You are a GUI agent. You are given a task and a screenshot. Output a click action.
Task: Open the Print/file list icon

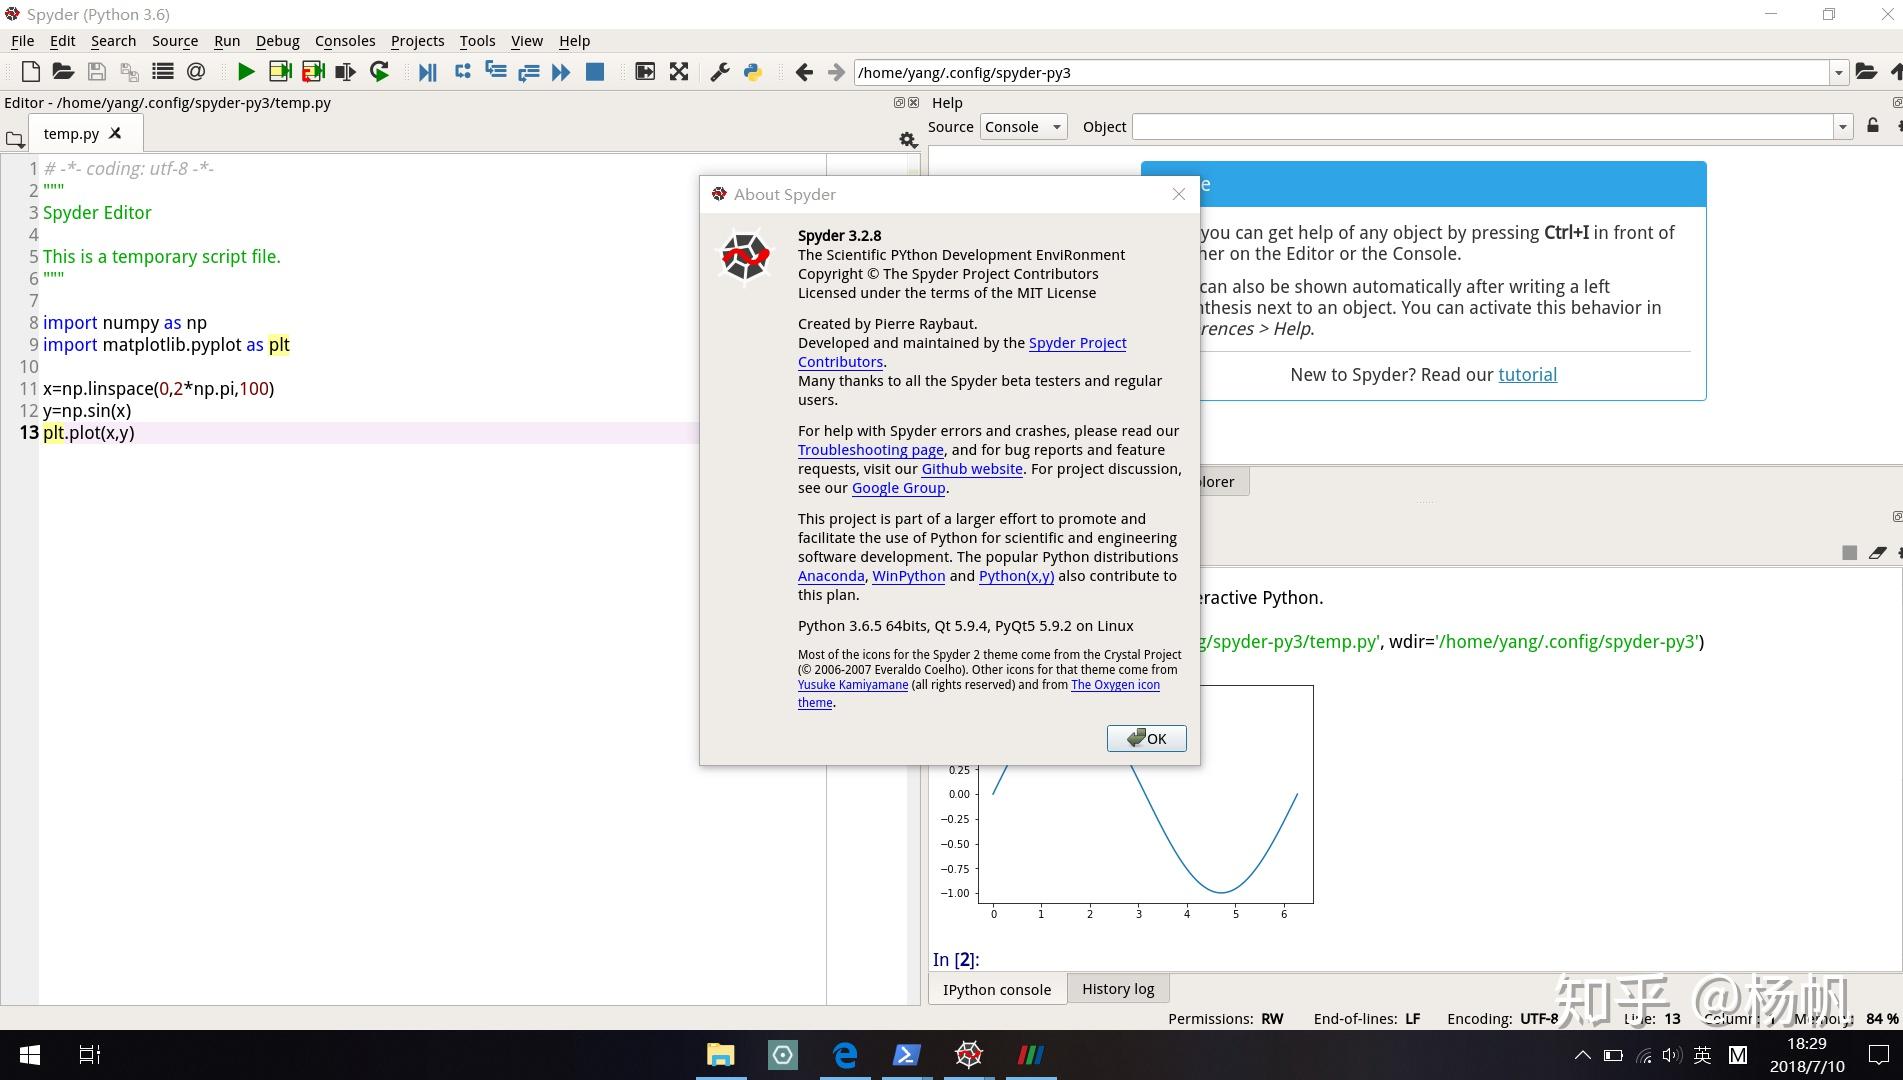(162, 72)
